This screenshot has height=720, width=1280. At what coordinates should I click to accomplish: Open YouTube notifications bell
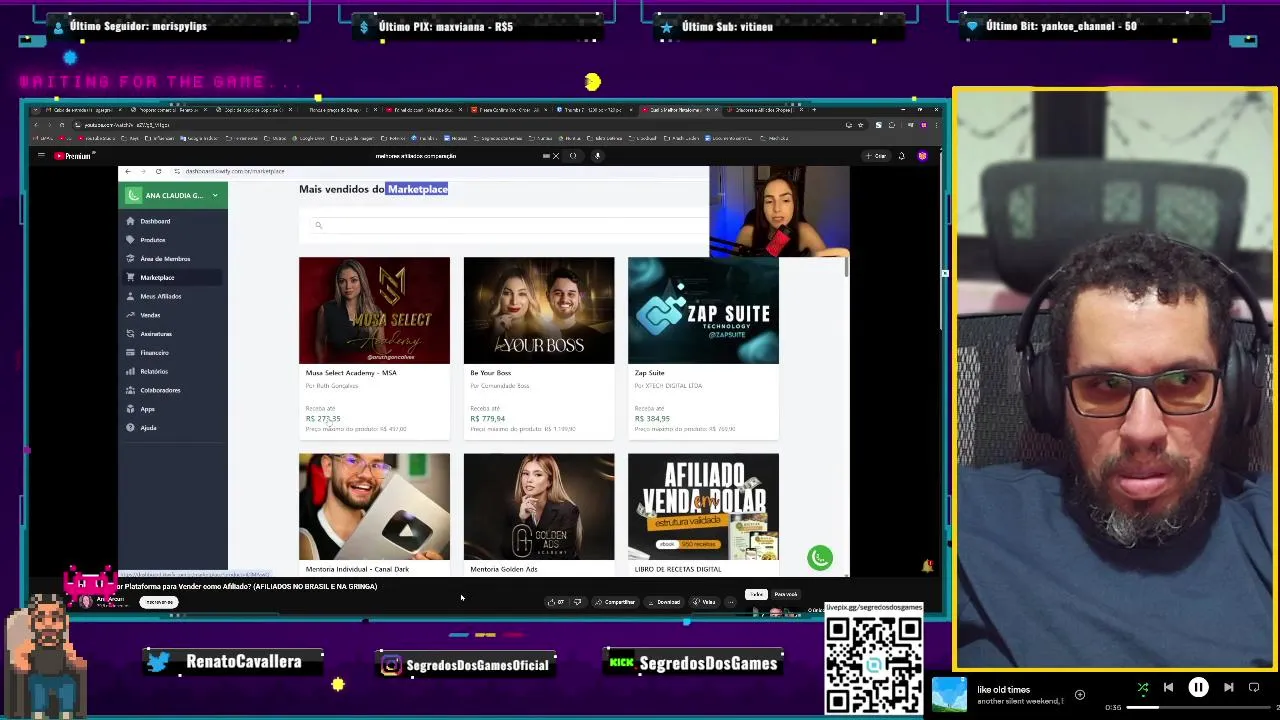click(x=901, y=156)
